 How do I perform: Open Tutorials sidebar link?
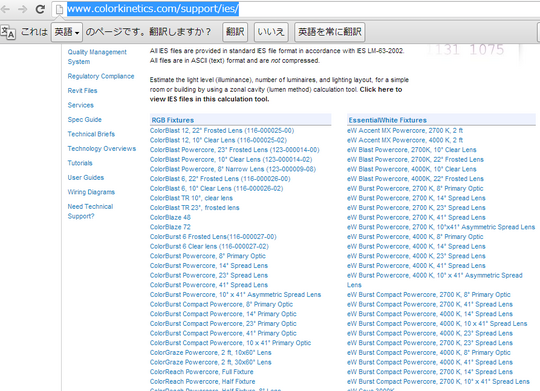pos(80,163)
